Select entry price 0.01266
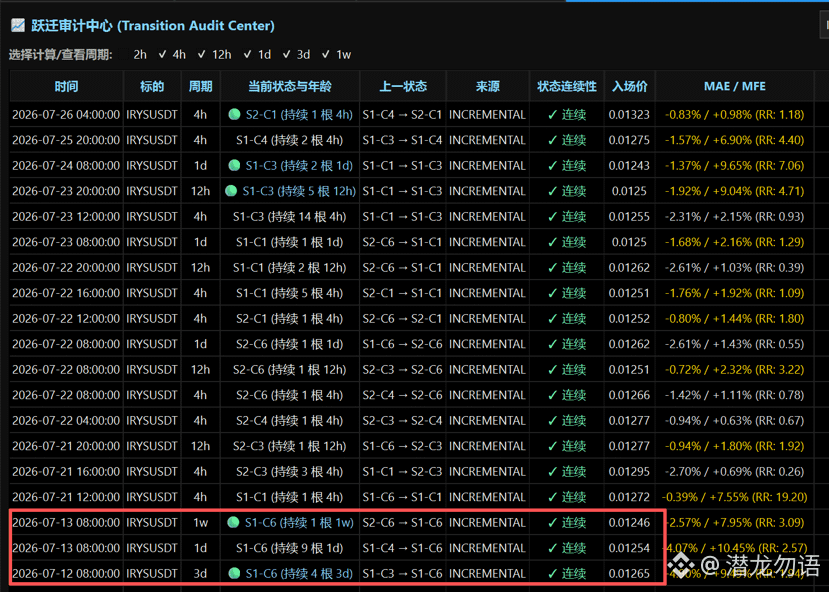This screenshot has height=592, width=829. click(x=629, y=395)
